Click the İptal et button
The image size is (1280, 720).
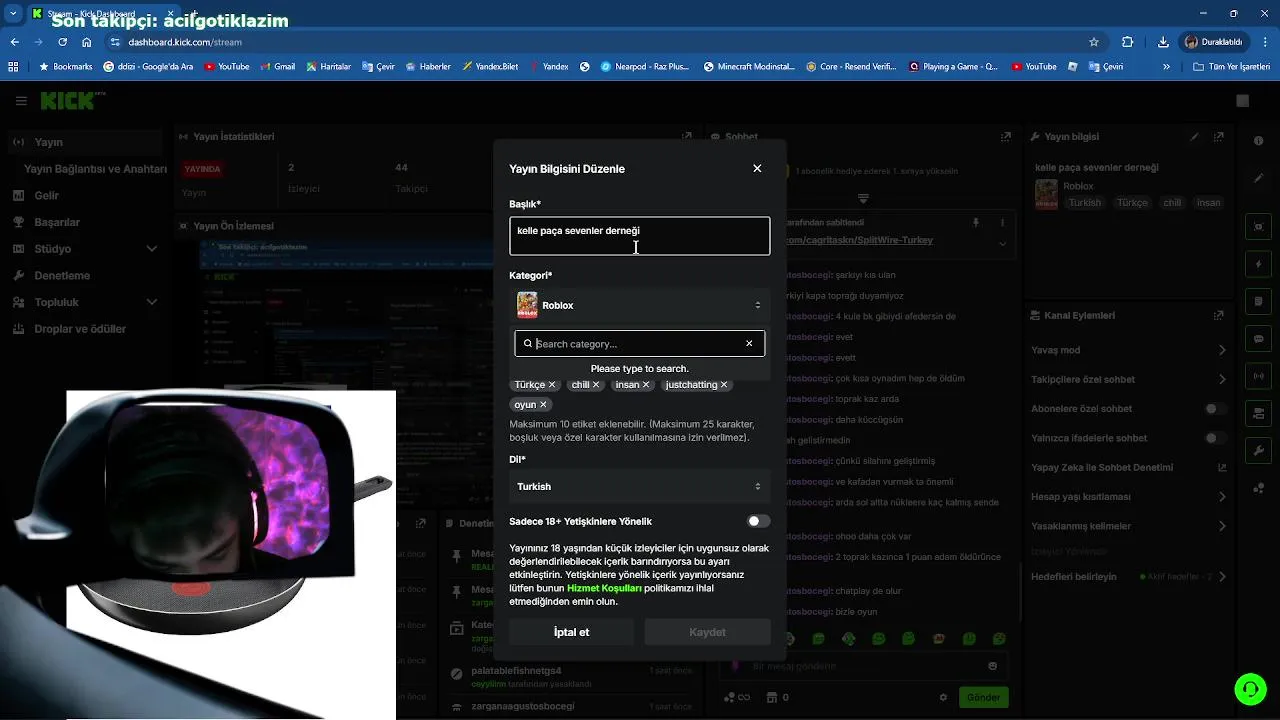571,632
